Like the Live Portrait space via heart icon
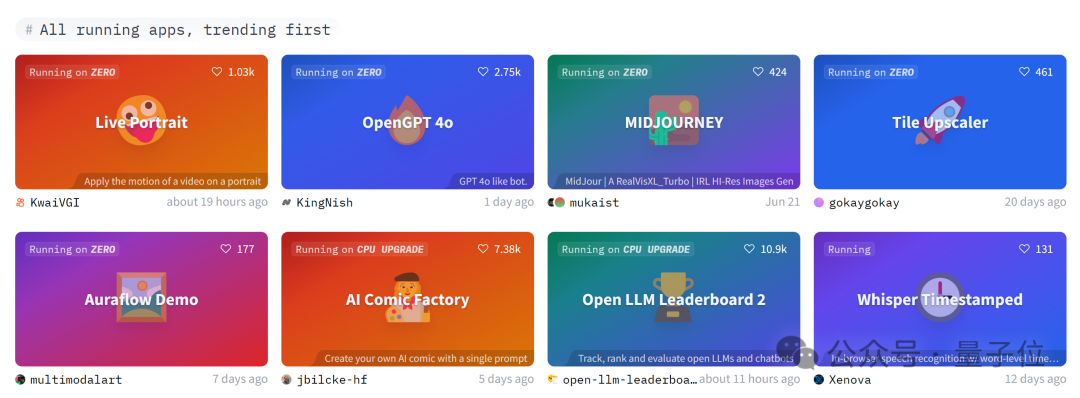This screenshot has height=398, width=1080. 217,72
